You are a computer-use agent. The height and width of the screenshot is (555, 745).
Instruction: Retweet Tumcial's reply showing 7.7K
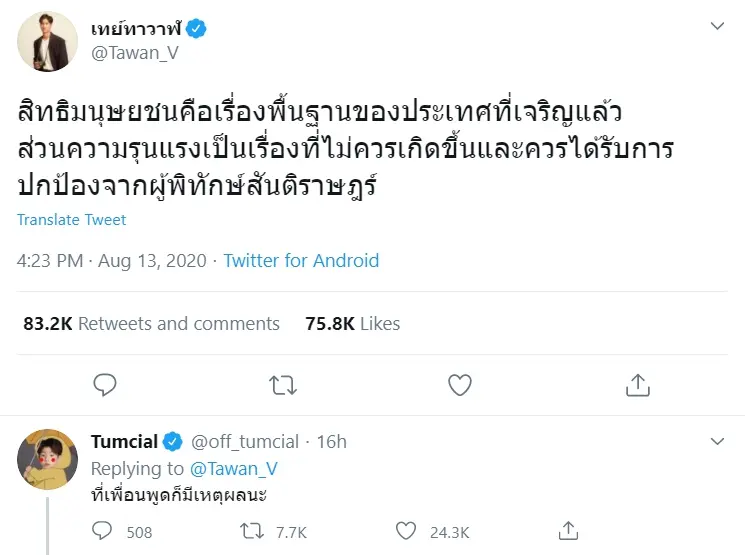point(254,531)
